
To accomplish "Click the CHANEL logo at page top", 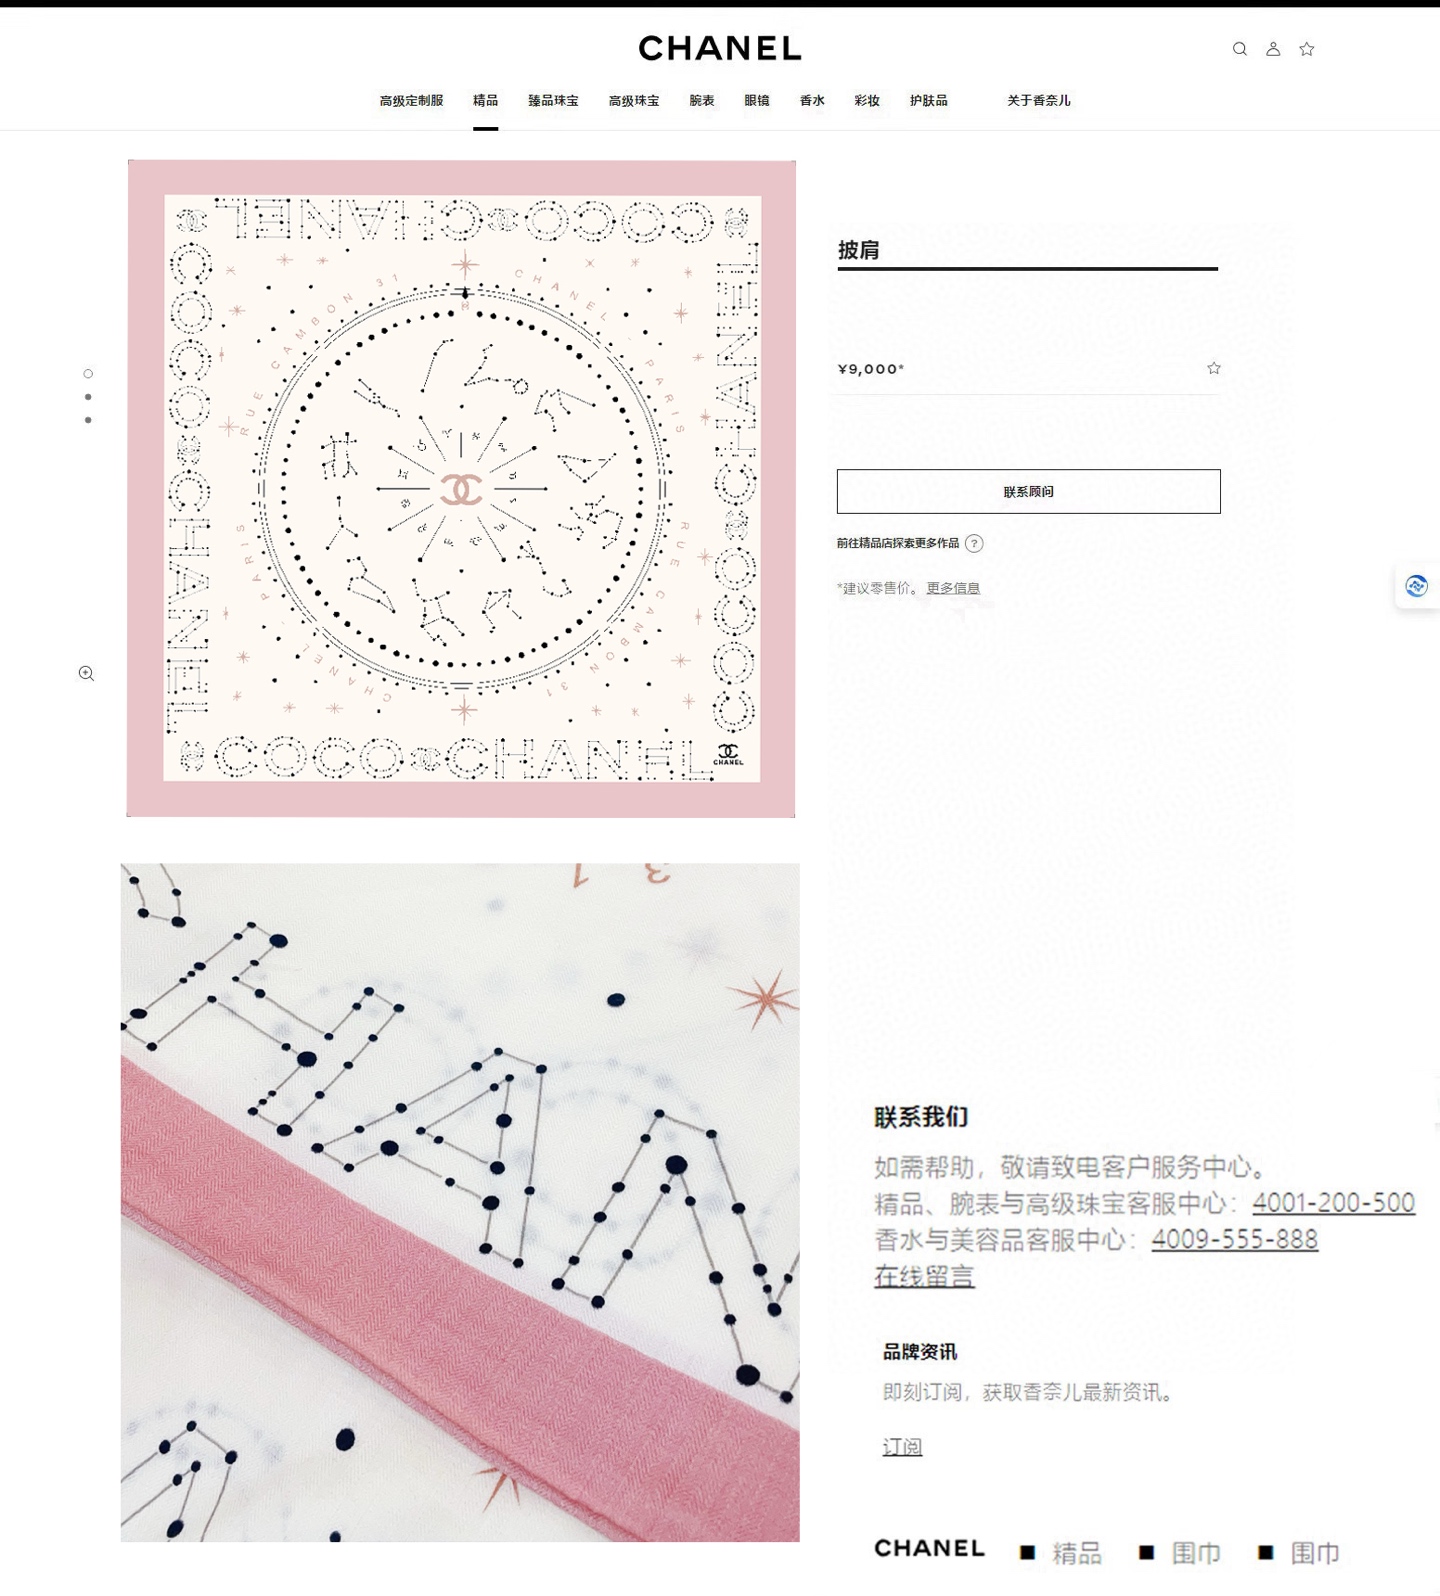I will click(720, 48).
